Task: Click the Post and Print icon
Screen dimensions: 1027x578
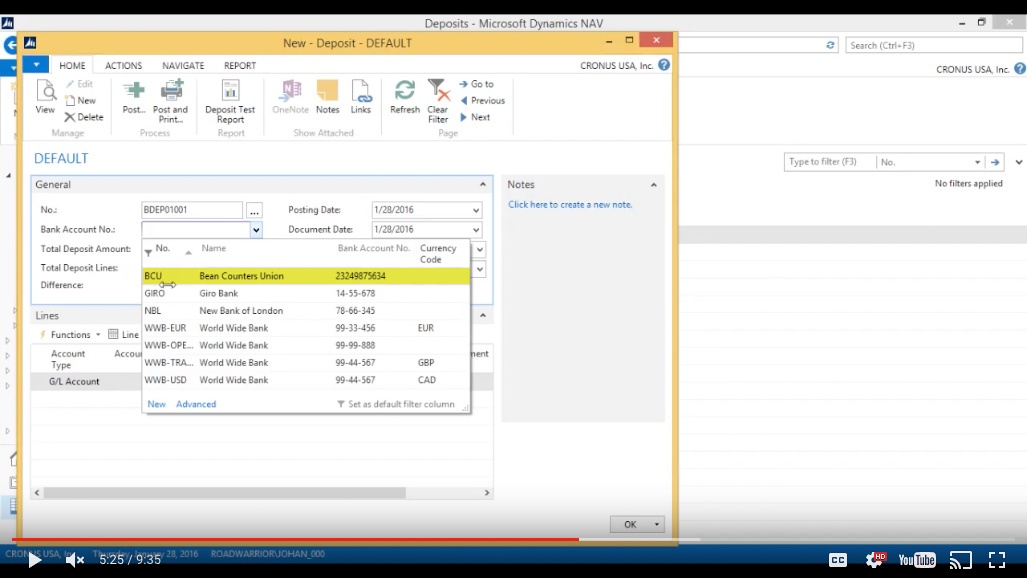Action: pos(170,101)
